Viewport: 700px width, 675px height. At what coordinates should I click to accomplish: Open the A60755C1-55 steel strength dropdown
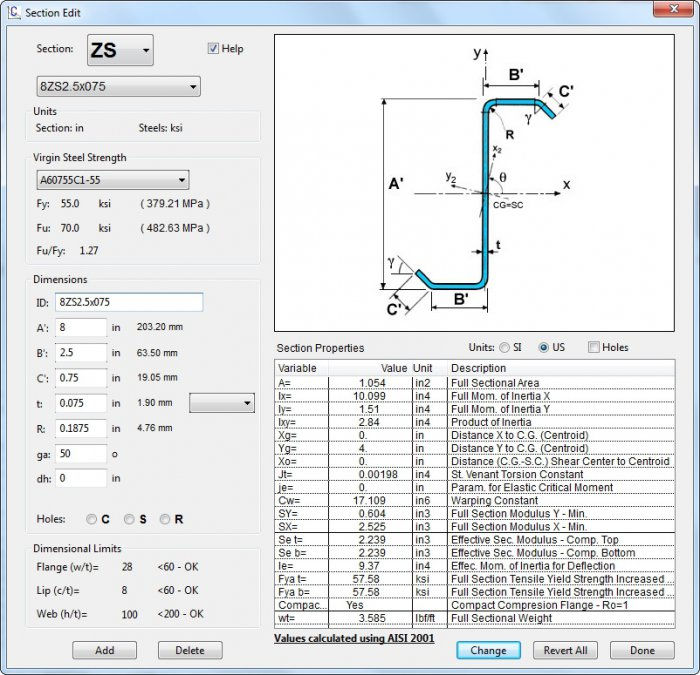click(112, 180)
